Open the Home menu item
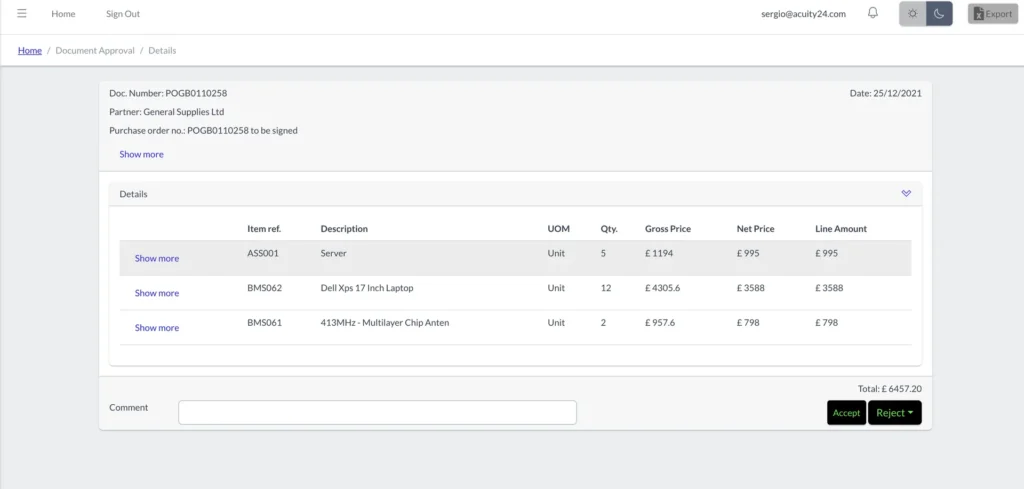 coord(63,14)
